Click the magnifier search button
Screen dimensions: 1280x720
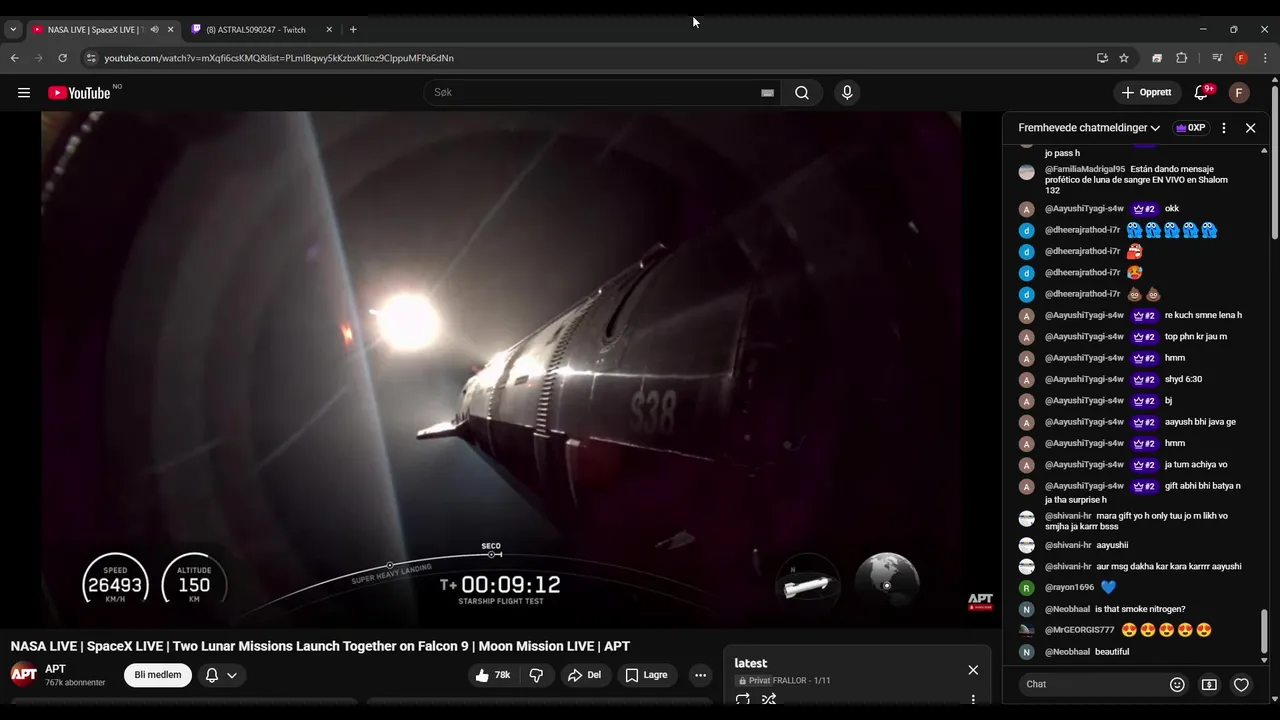(x=802, y=93)
